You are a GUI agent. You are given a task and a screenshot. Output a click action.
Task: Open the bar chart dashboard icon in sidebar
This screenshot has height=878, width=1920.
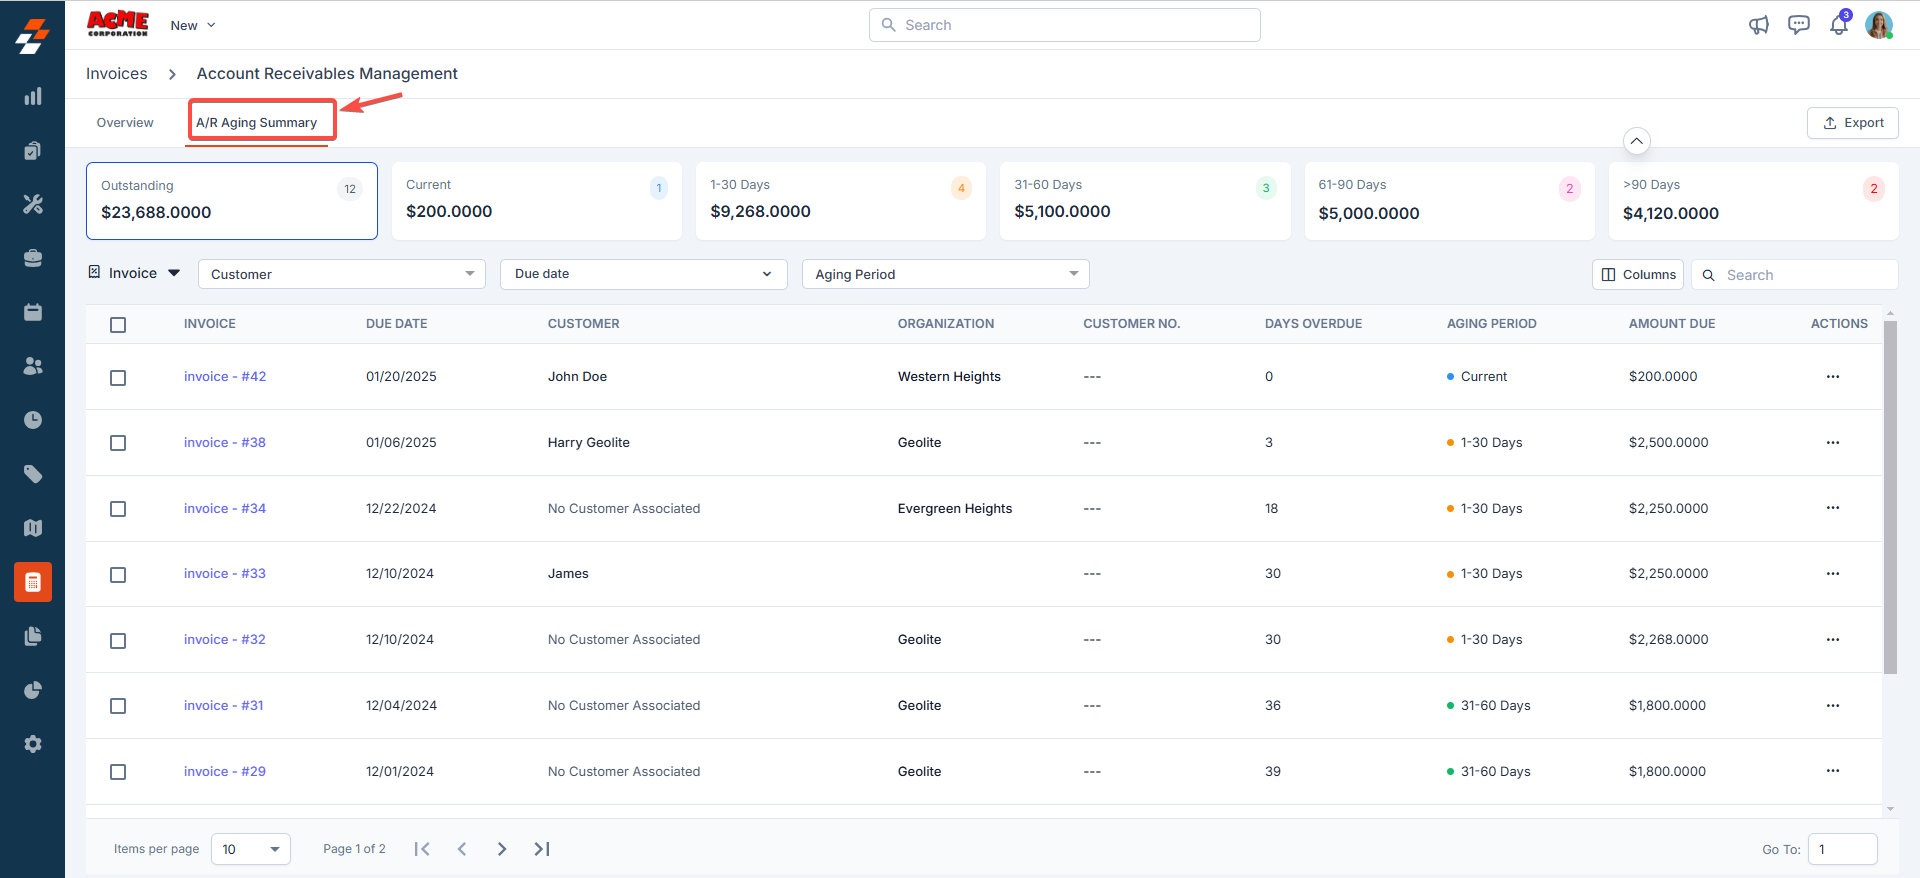tap(33, 96)
